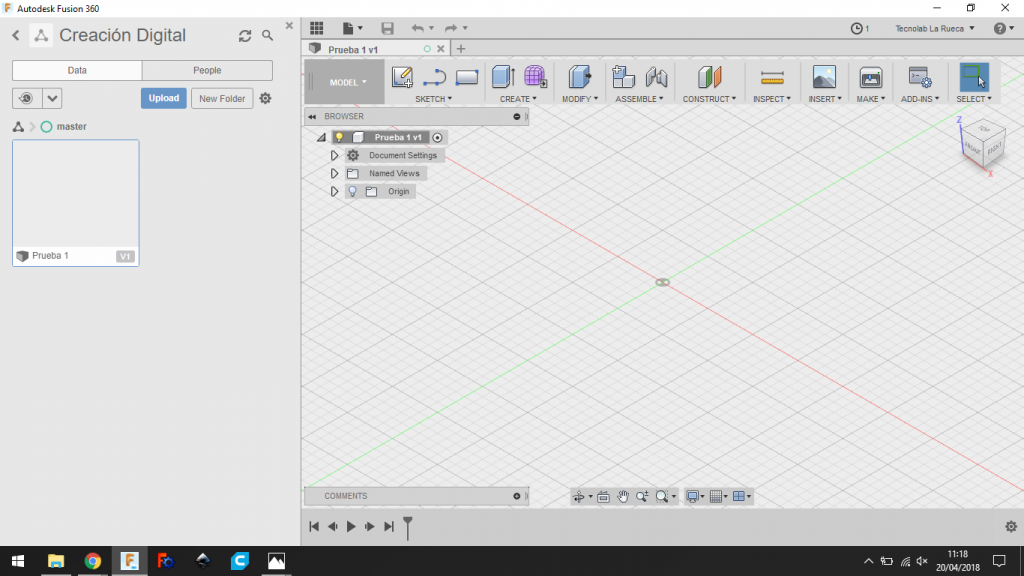Viewport: 1024px width, 576px height.
Task: Click the Upload button
Action: [163, 98]
